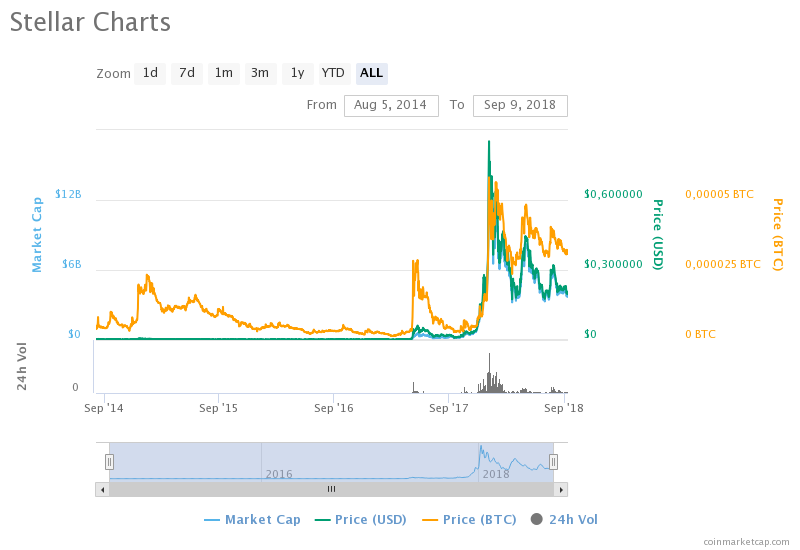This screenshot has width=800, height=550.
Task: Toggle Price (BTC) series in legend
Action: 469,520
